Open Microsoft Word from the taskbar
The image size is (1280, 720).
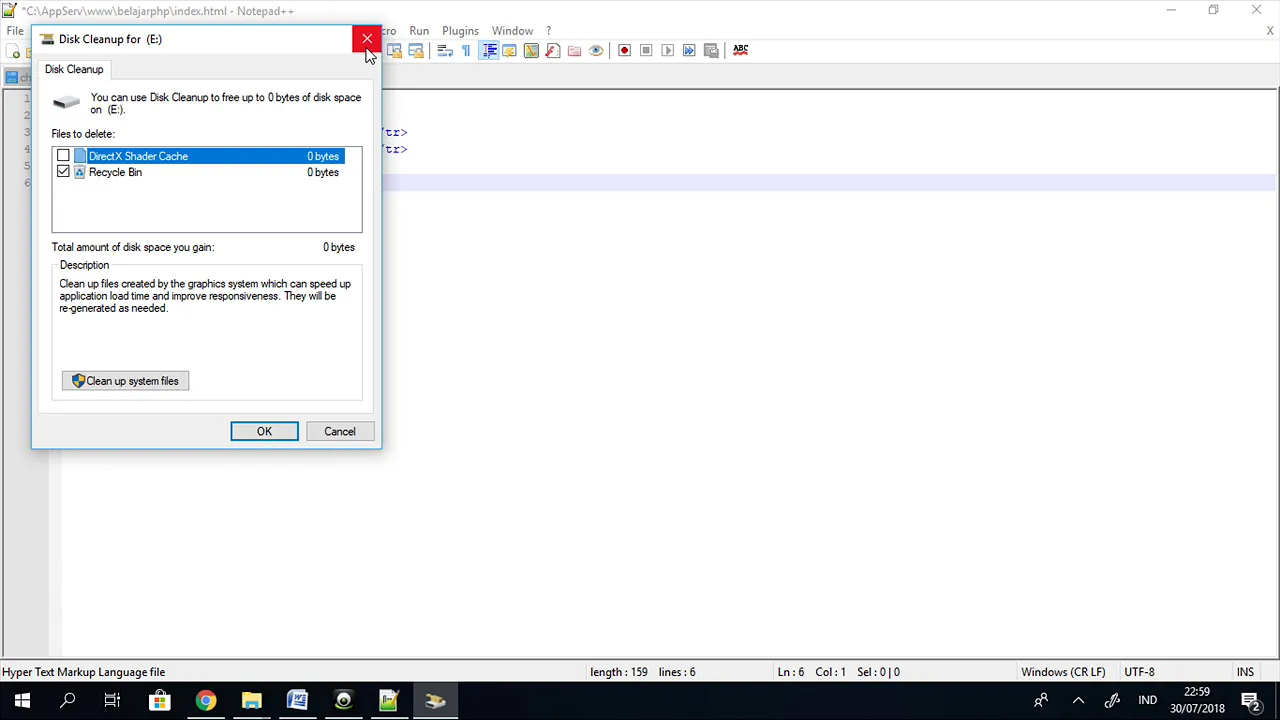(297, 701)
